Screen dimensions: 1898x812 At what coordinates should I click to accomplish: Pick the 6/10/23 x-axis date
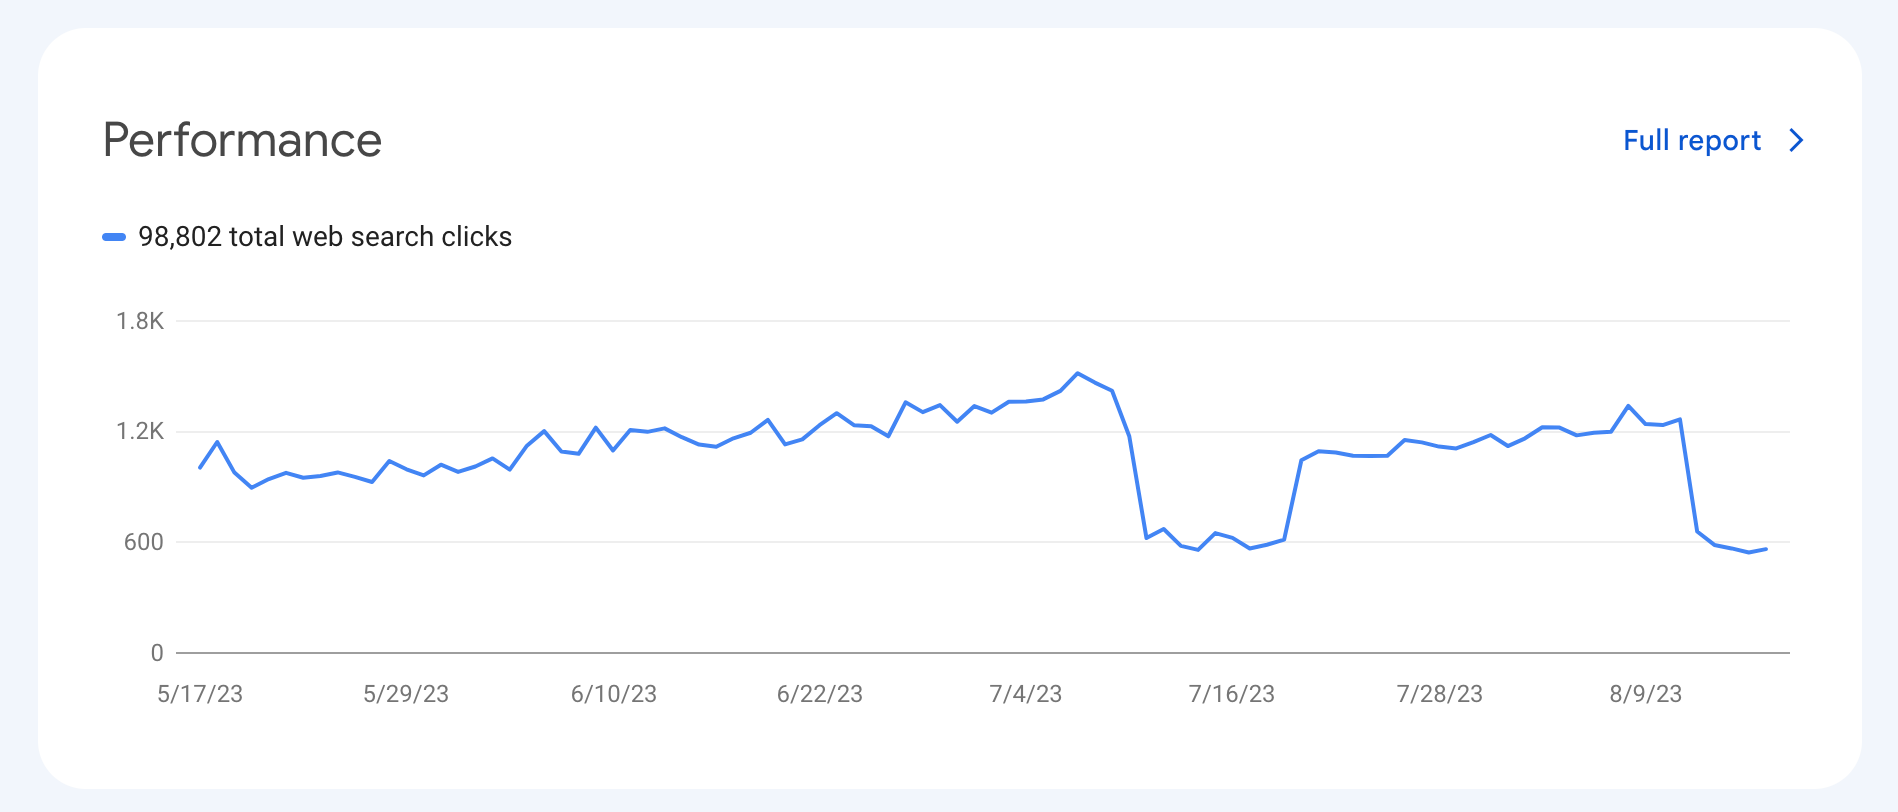[x=614, y=694]
